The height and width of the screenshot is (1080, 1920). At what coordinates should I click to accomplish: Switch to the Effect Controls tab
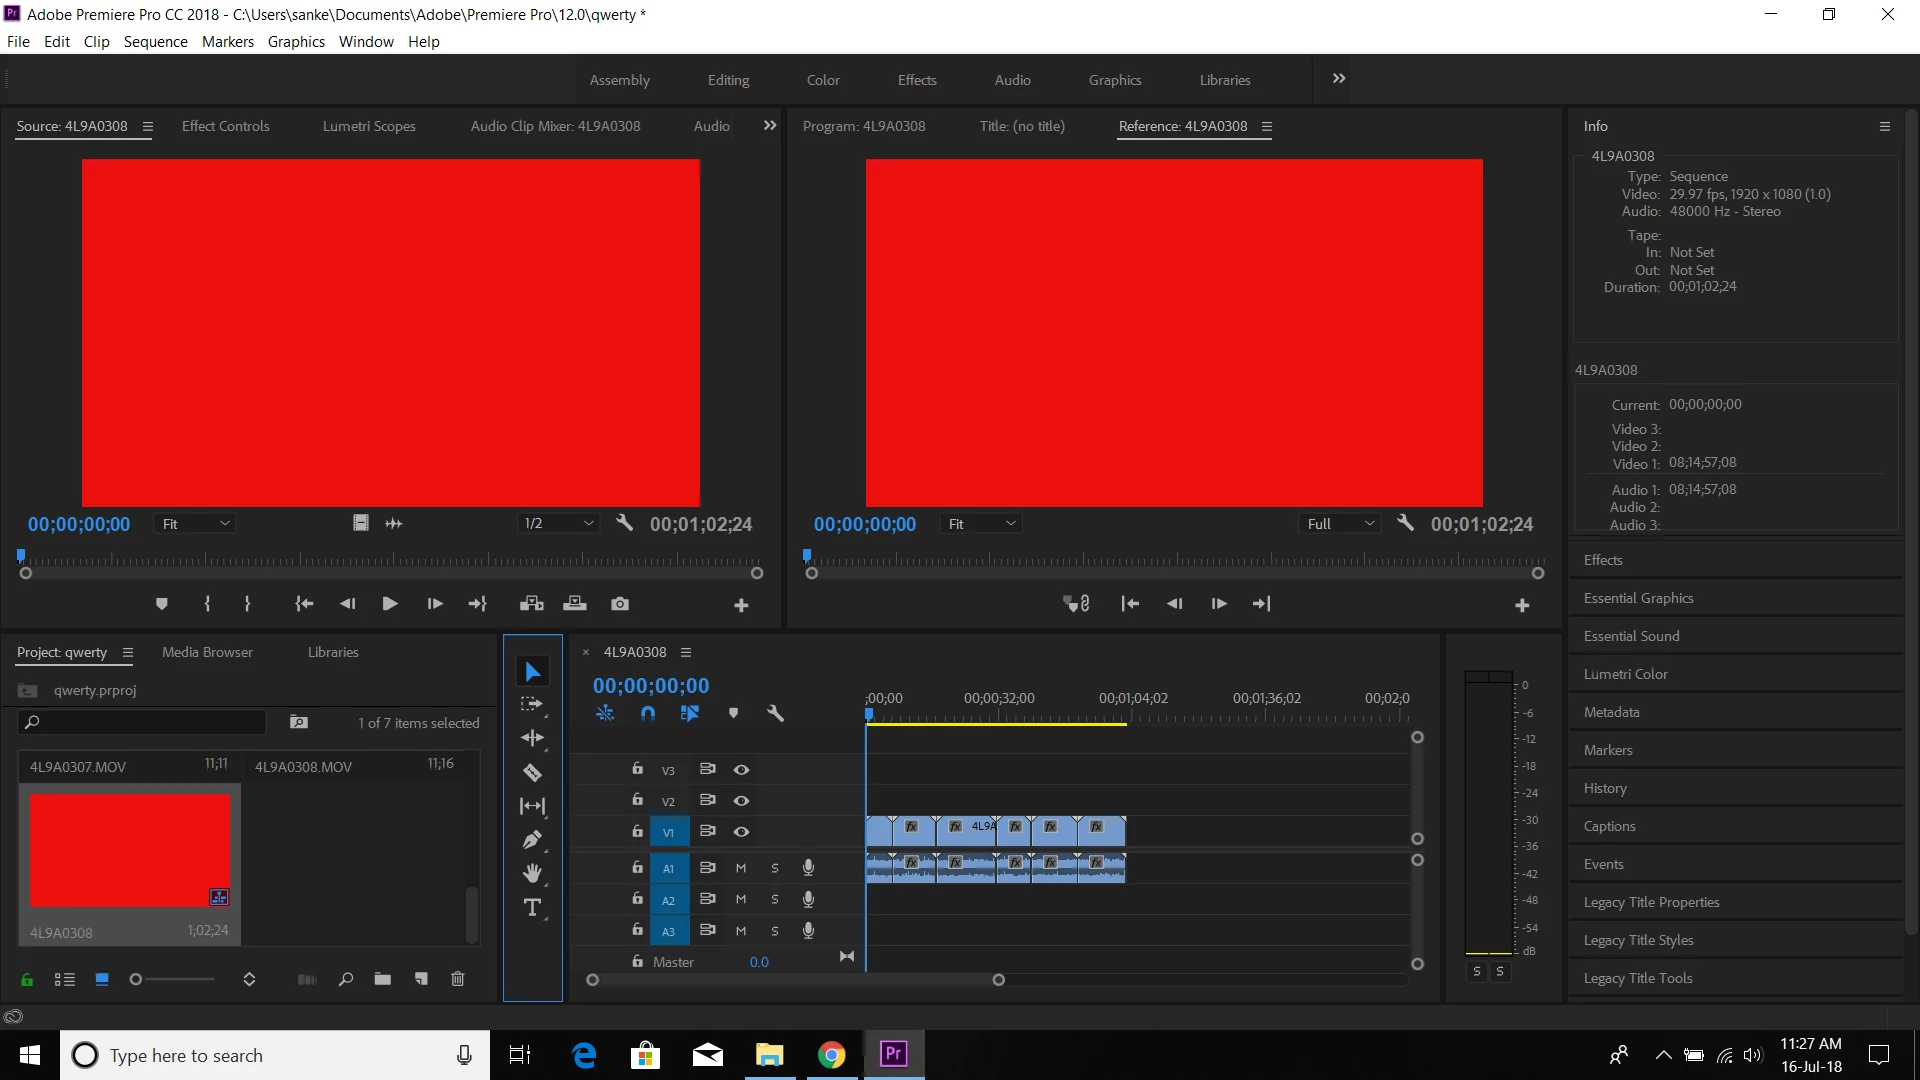[x=225, y=126]
